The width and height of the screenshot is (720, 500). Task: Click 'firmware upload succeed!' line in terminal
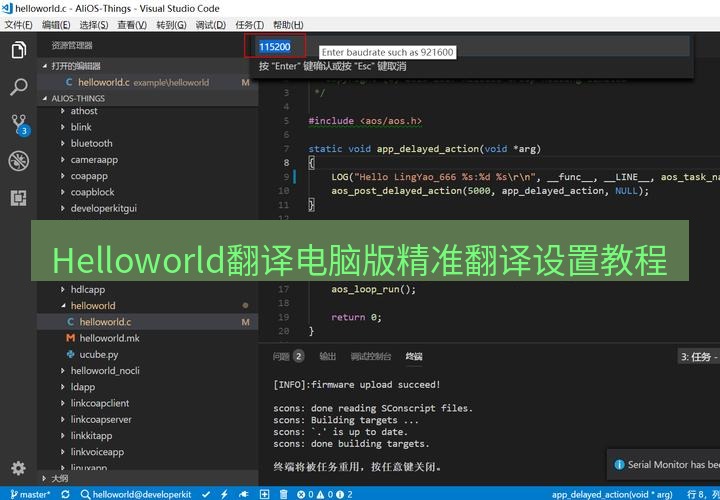[x=357, y=385]
